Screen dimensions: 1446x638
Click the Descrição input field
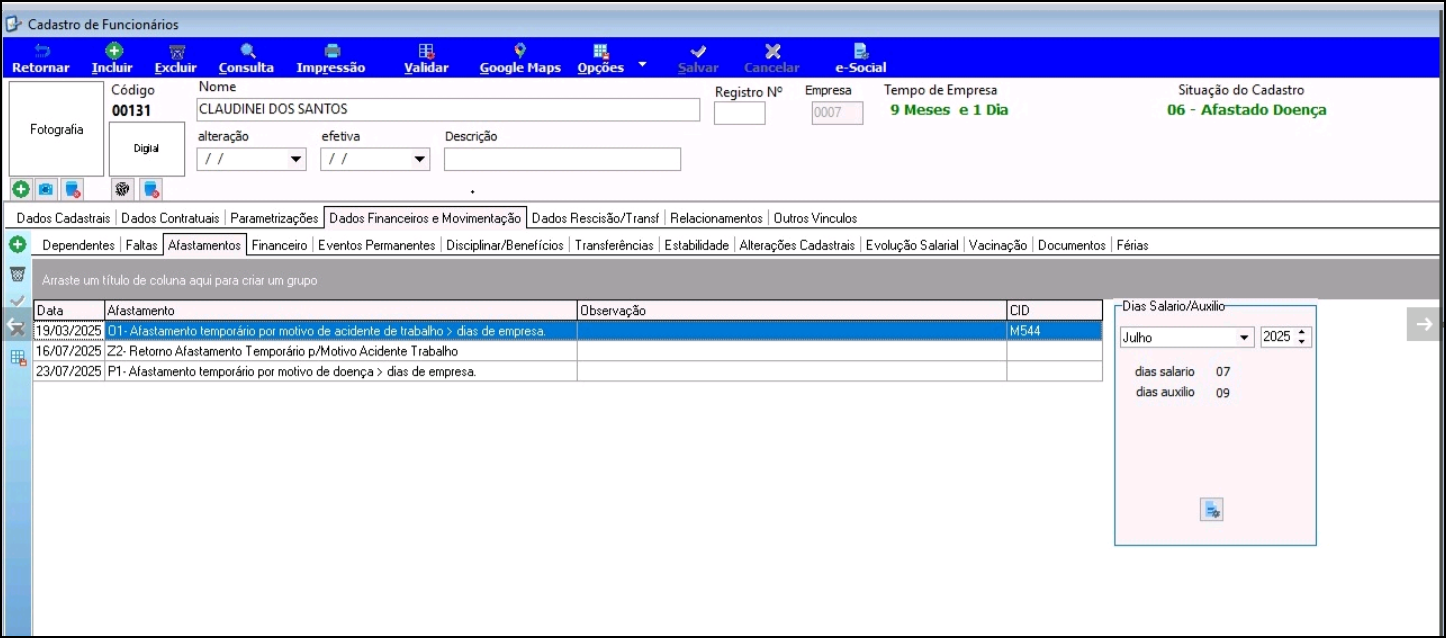click(x=562, y=159)
